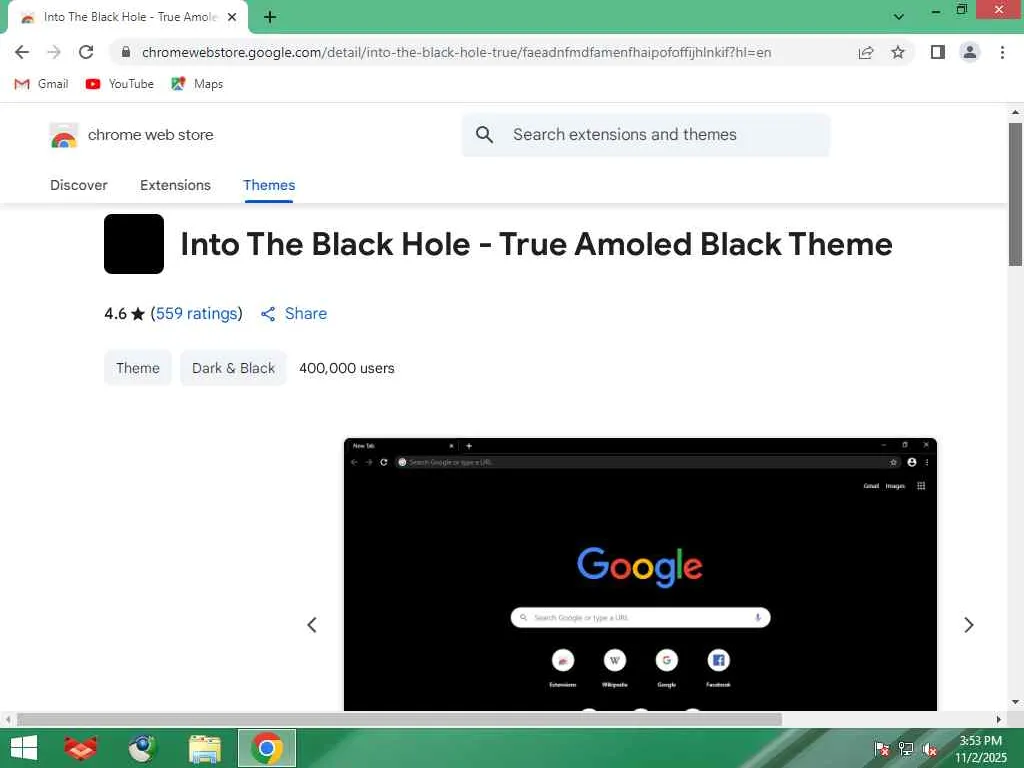Open the second taskbar application icon
Viewport: 1024px width, 768px height.
coord(142,748)
